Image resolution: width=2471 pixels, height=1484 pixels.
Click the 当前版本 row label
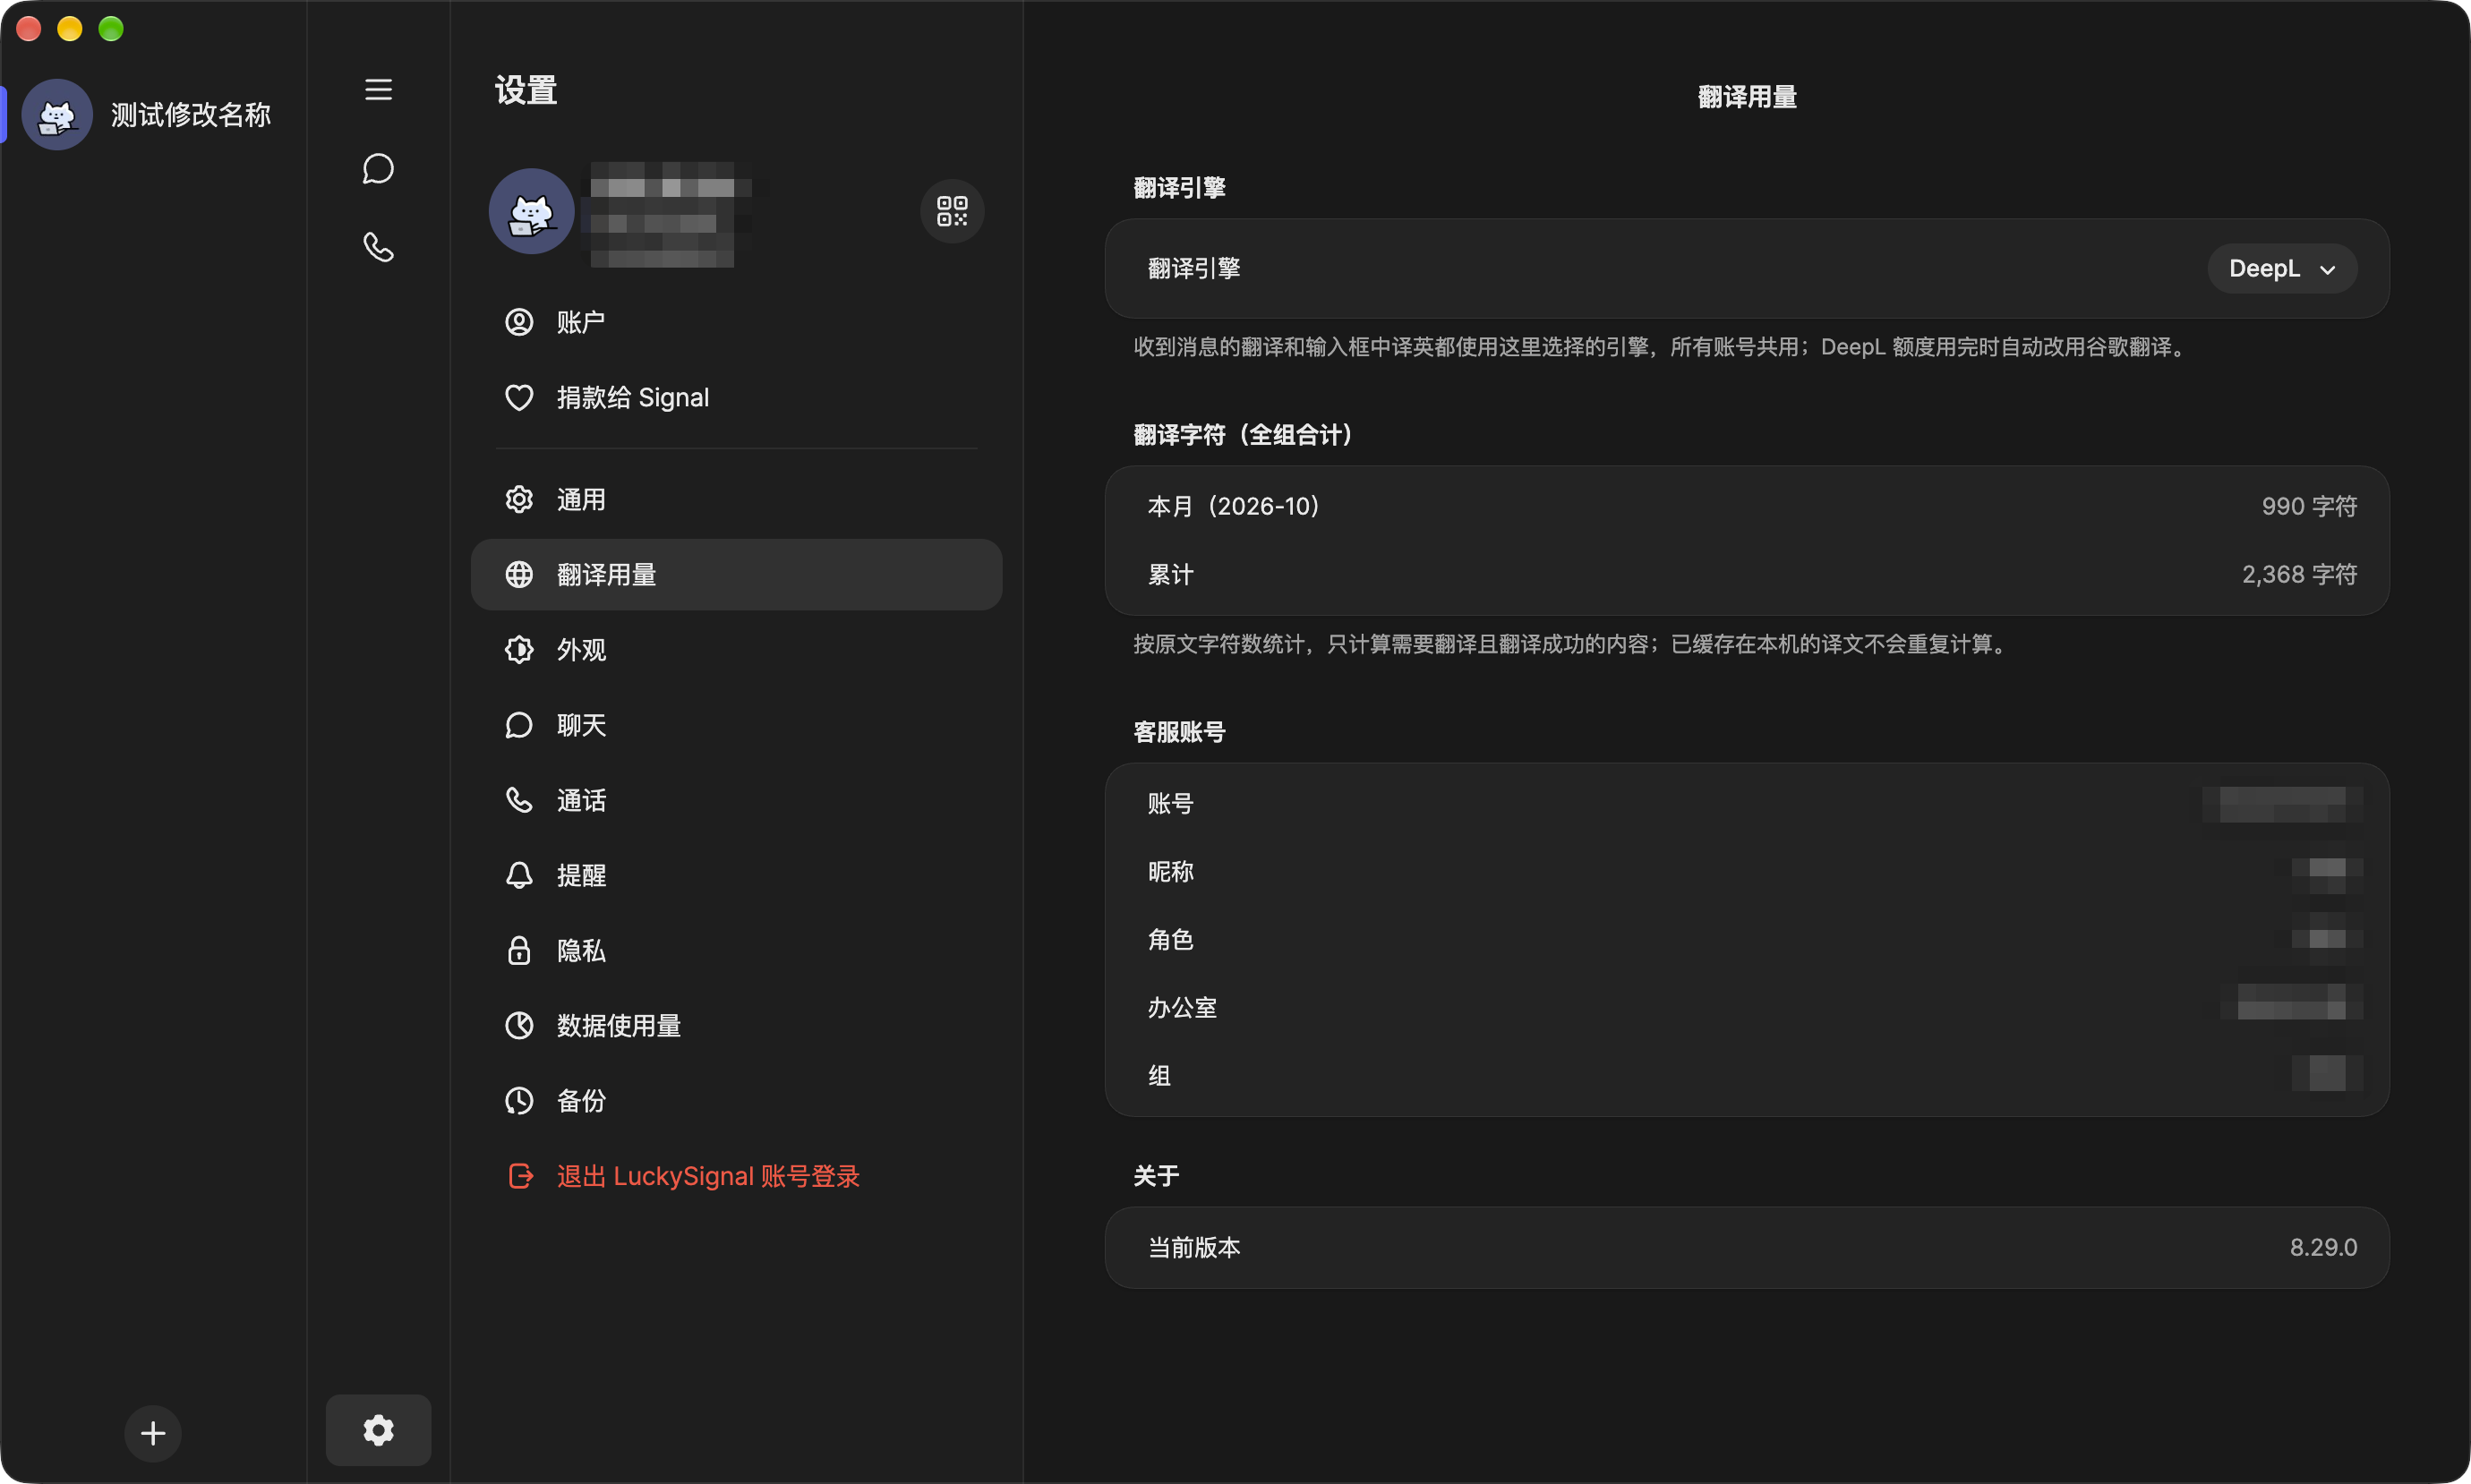click(1194, 1247)
